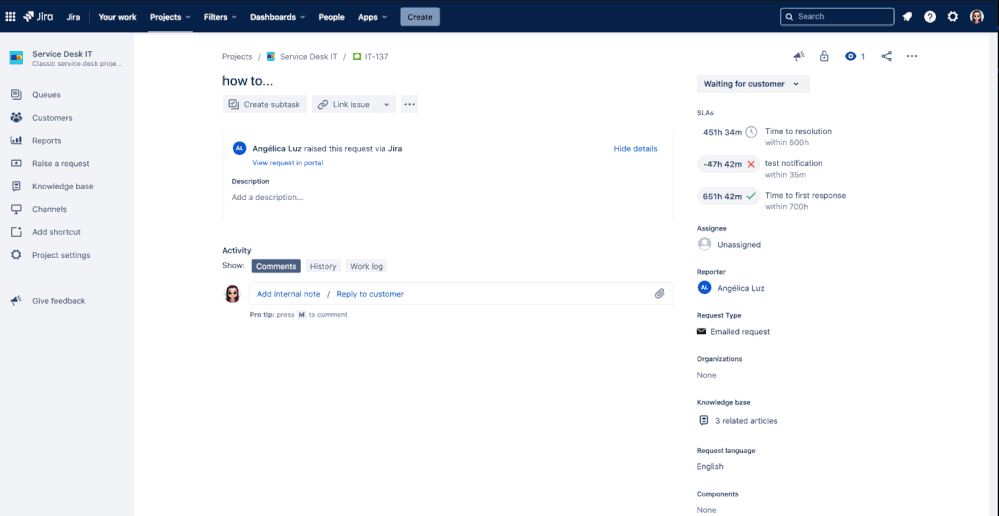Open the People menu item
This screenshot has height=516, width=999.
[x=331, y=17]
